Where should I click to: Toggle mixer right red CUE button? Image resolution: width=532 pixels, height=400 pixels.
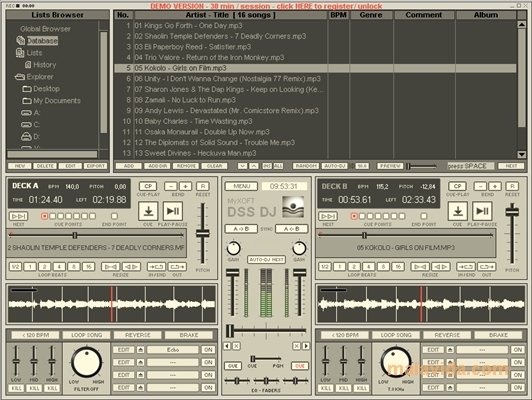pyautogui.click(x=300, y=366)
